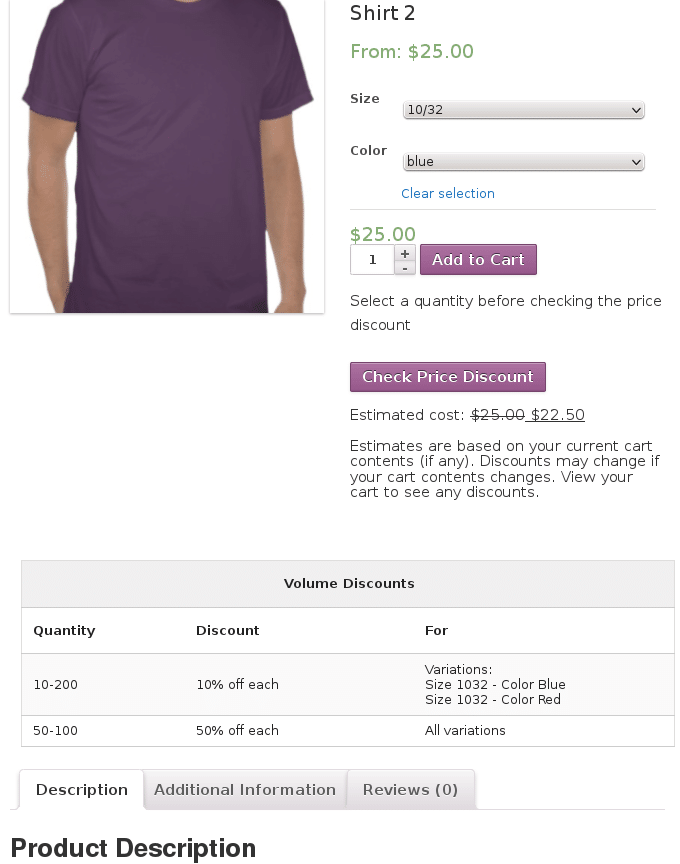Select the 10-200 quantity discount row
This screenshot has width=680, height=864.
coord(348,684)
